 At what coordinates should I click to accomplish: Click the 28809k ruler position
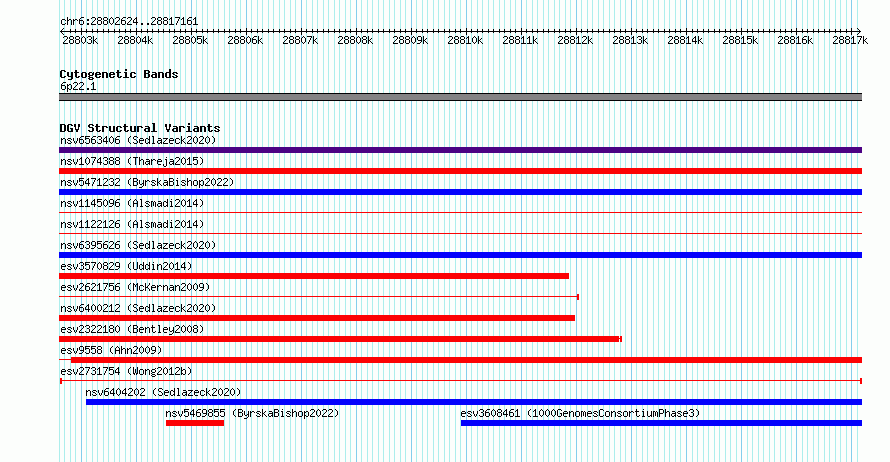tap(410, 40)
